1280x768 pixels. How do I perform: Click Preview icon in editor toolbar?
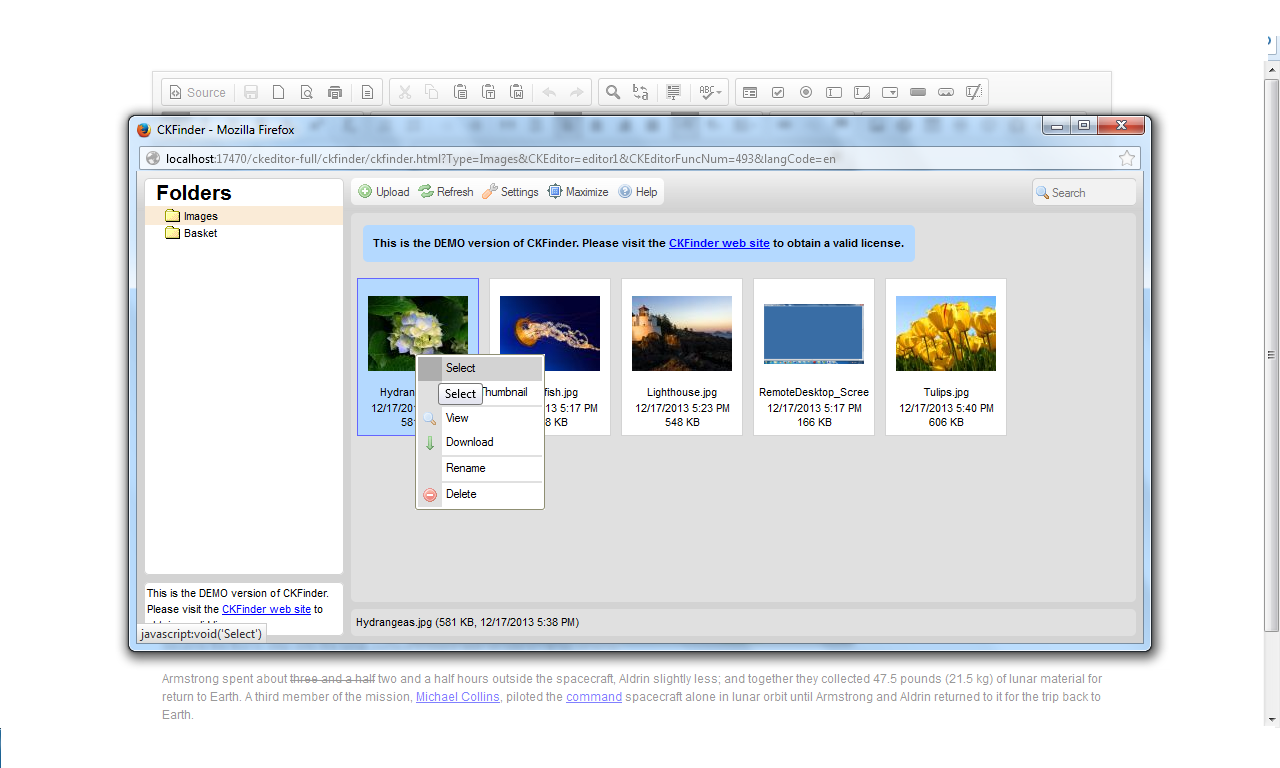pos(307,92)
